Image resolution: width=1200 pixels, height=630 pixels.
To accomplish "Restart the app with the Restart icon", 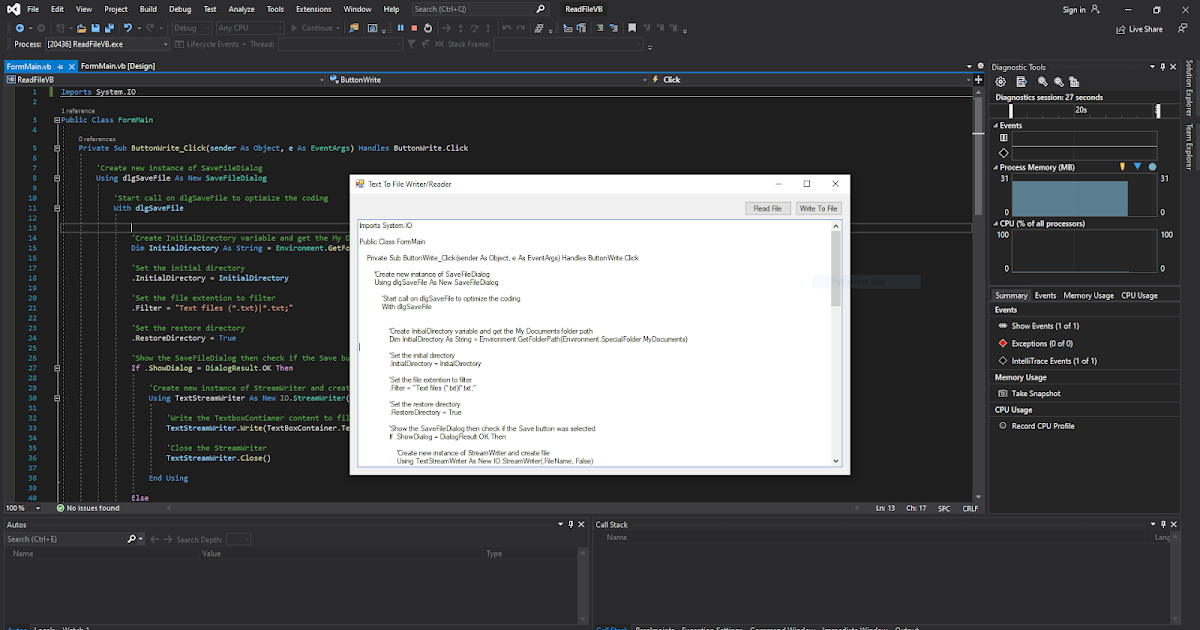I will click(x=428, y=29).
